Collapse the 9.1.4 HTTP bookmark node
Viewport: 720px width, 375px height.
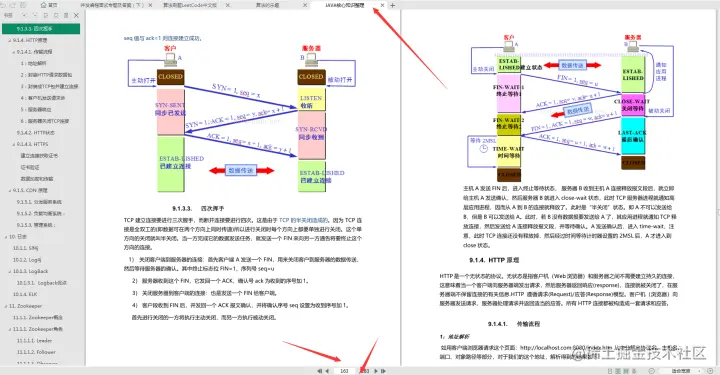(x=9, y=40)
